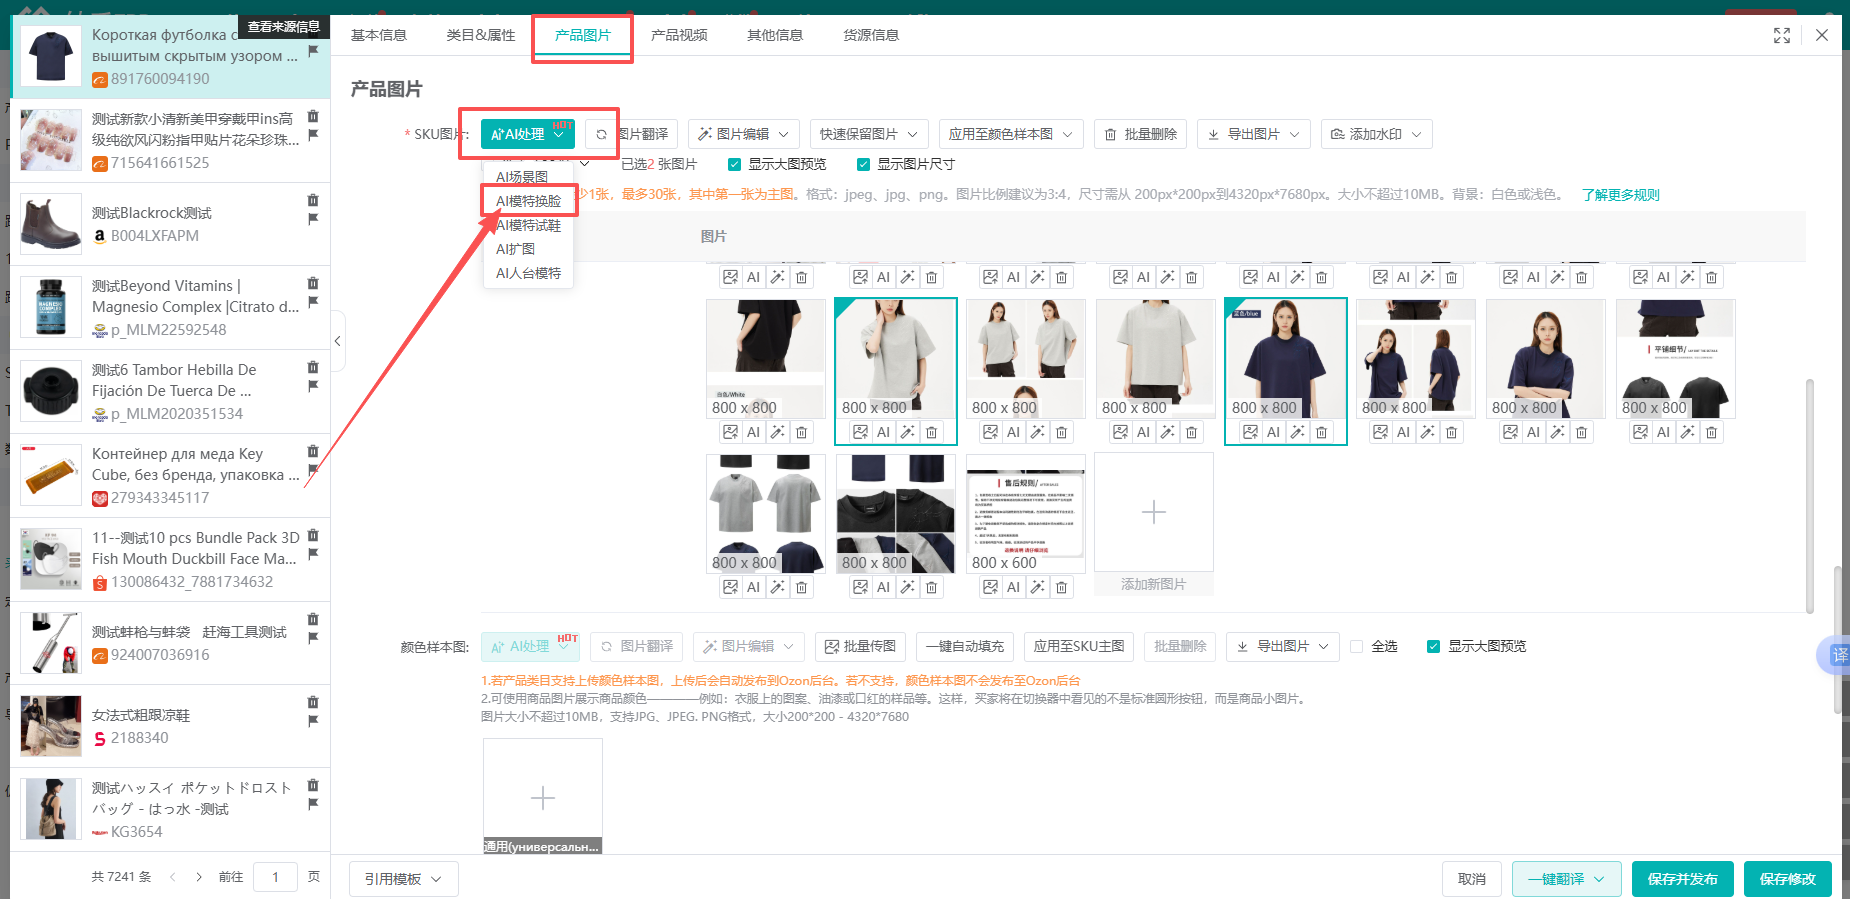Select AI模特换脸 from the AI menu

coord(528,201)
